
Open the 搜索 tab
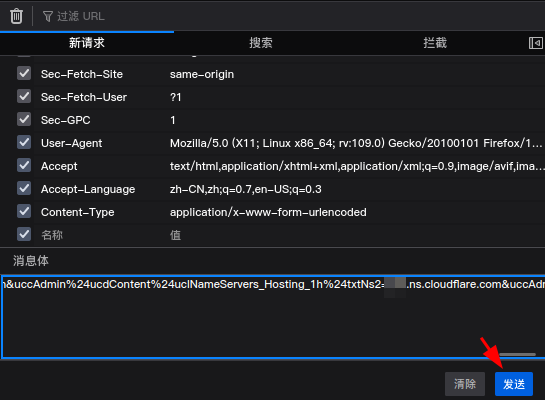[x=261, y=43]
